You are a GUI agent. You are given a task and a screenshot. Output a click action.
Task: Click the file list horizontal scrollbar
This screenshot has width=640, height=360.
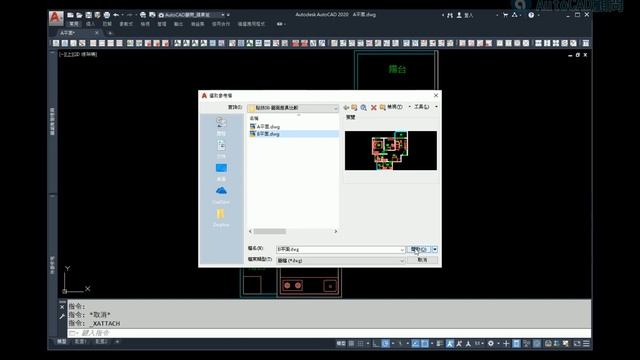[270, 231]
